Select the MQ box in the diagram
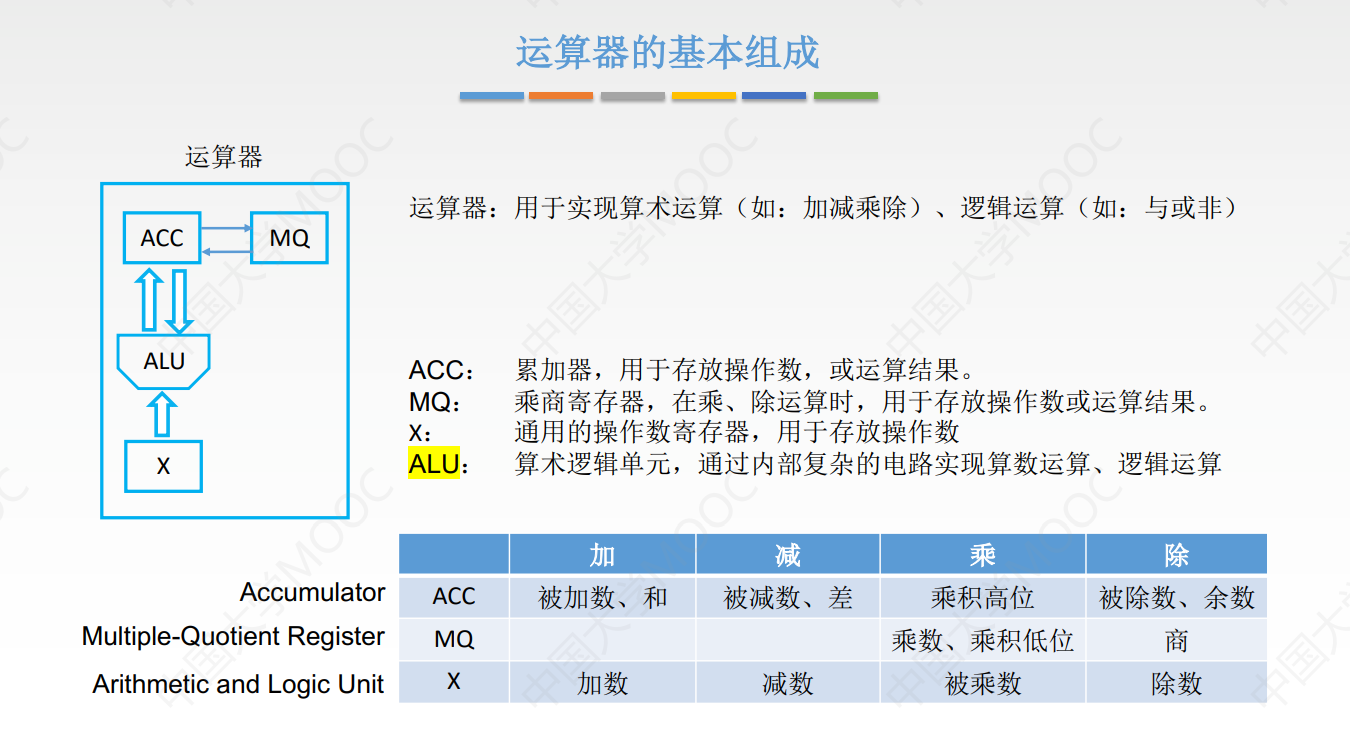This screenshot has width=1350, height=734. (x=289, y=238)
